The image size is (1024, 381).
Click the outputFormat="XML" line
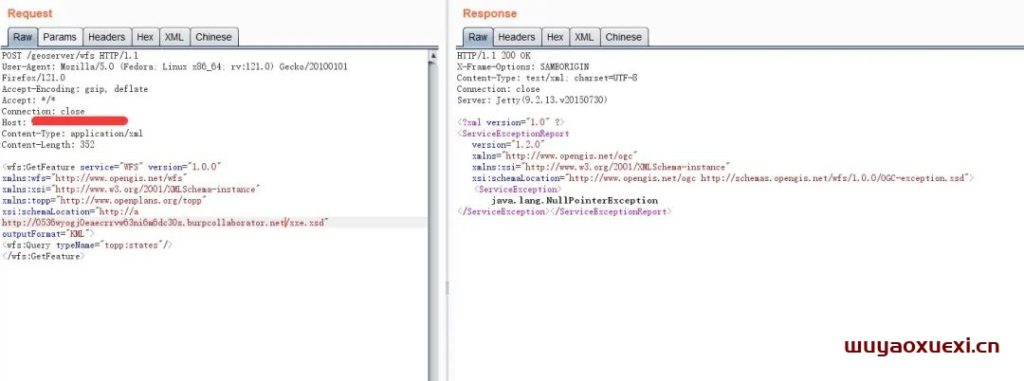coord(48,233)
